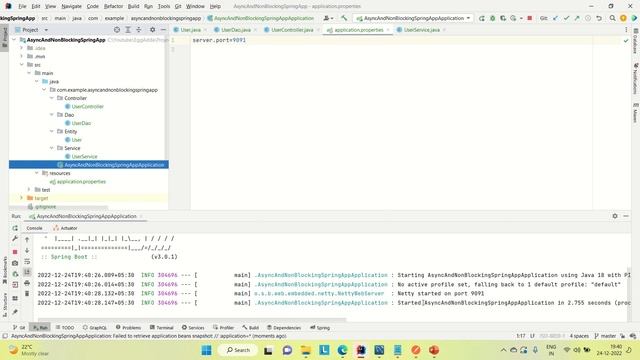Hide the Project tool window
The width and height of the screenshot is (640, 360).
pyautogui.click(x=163, y=30)
